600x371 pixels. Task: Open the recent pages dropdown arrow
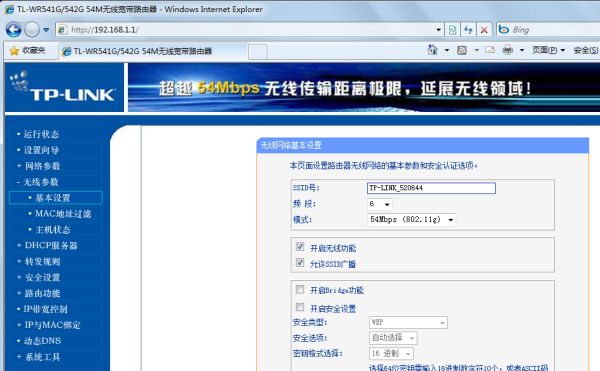pyautogui.click(x=46, y=30)
